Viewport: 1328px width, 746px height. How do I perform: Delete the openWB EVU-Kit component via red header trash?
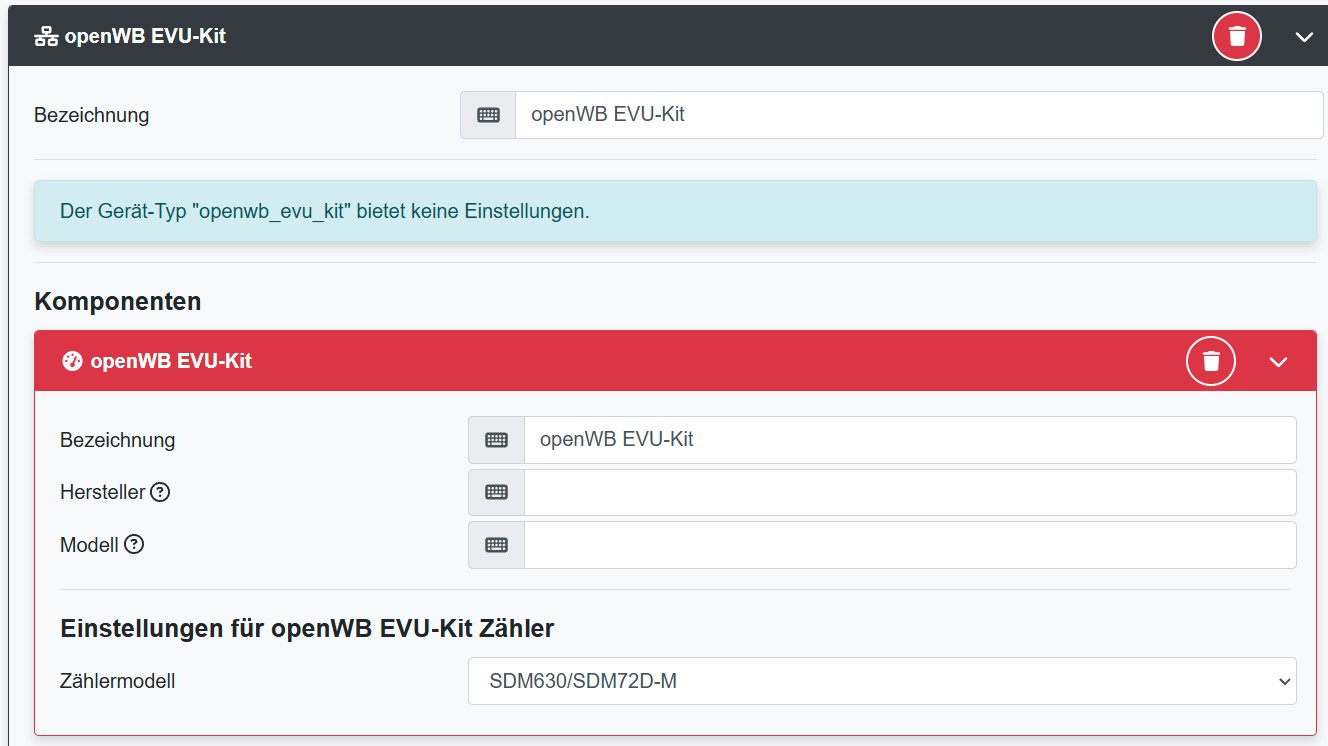(x=1211, y=361)
